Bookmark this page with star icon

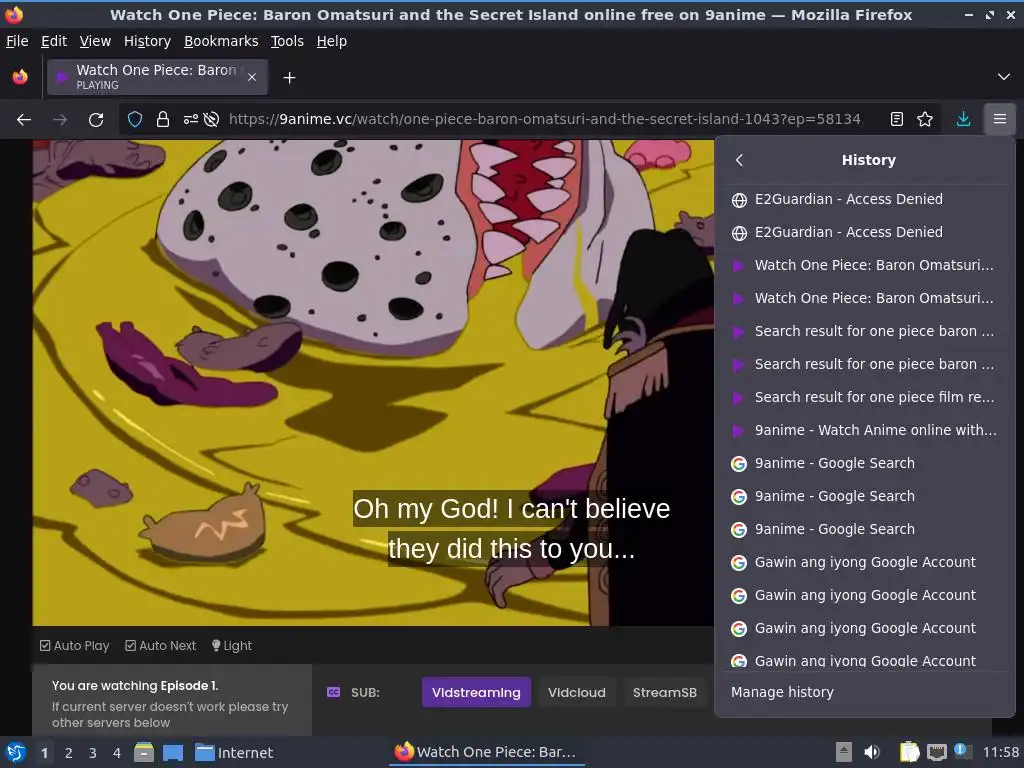[x=925, y=120]
